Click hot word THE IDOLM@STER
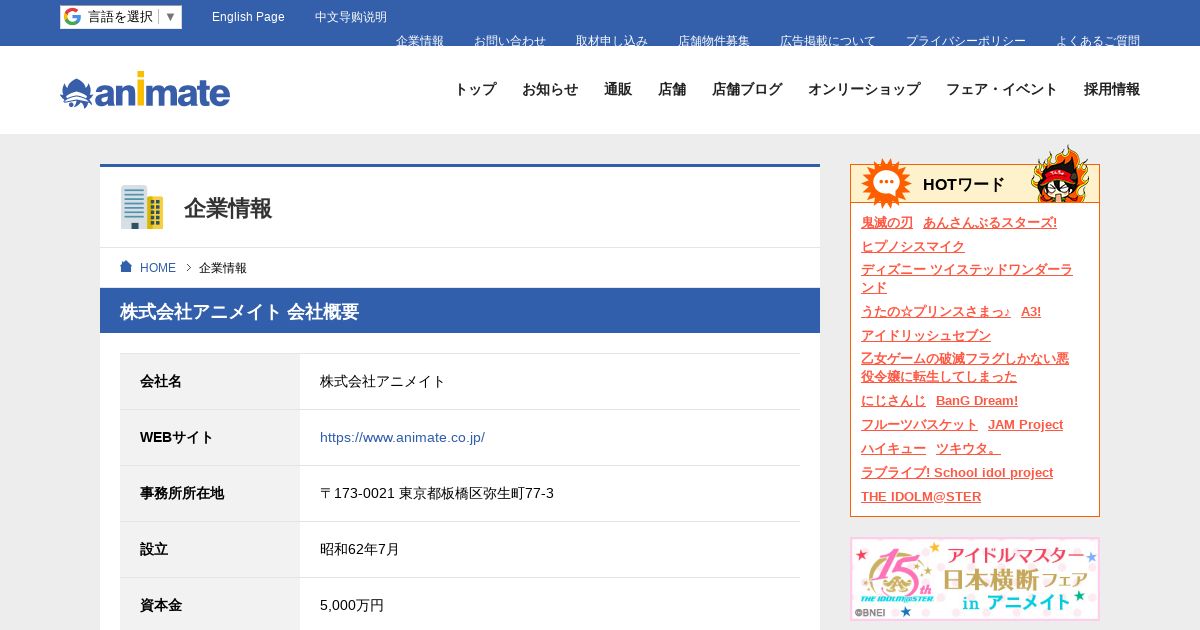The image size is (1200, 630). click(x=921, y=496)
